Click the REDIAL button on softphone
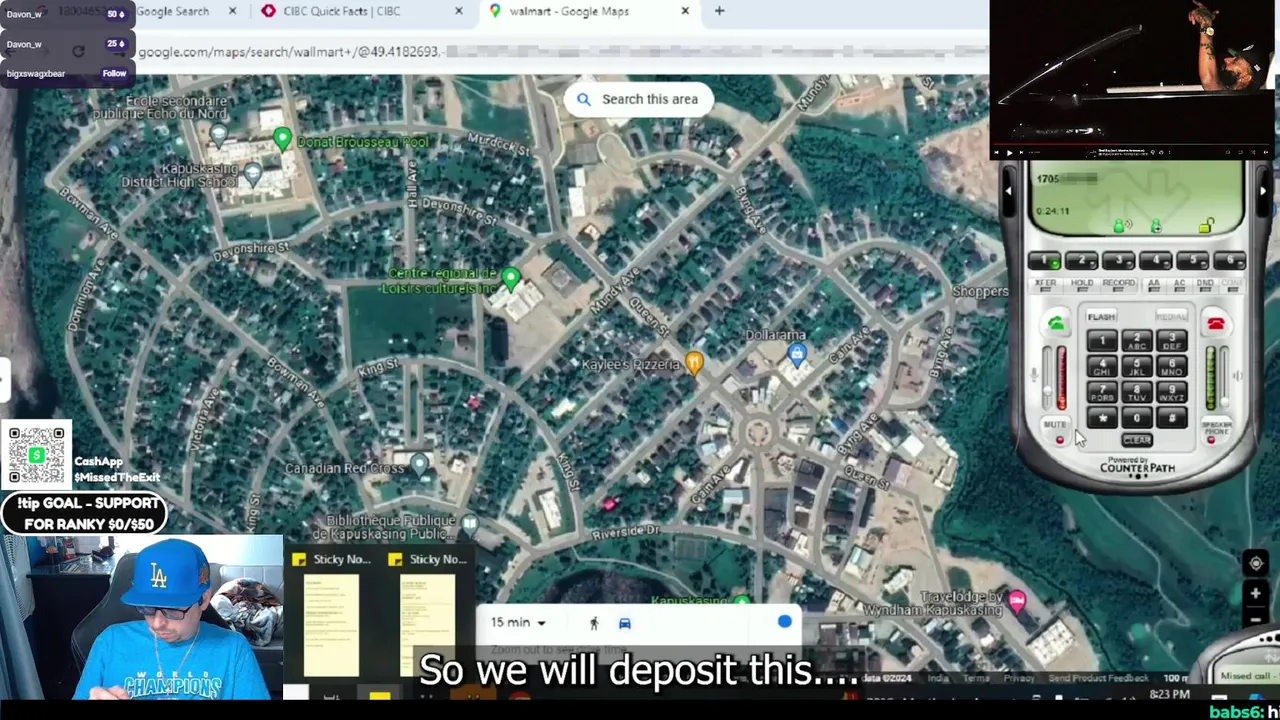The height and width of the screenshot is (720, 1280). (1172, 316)
